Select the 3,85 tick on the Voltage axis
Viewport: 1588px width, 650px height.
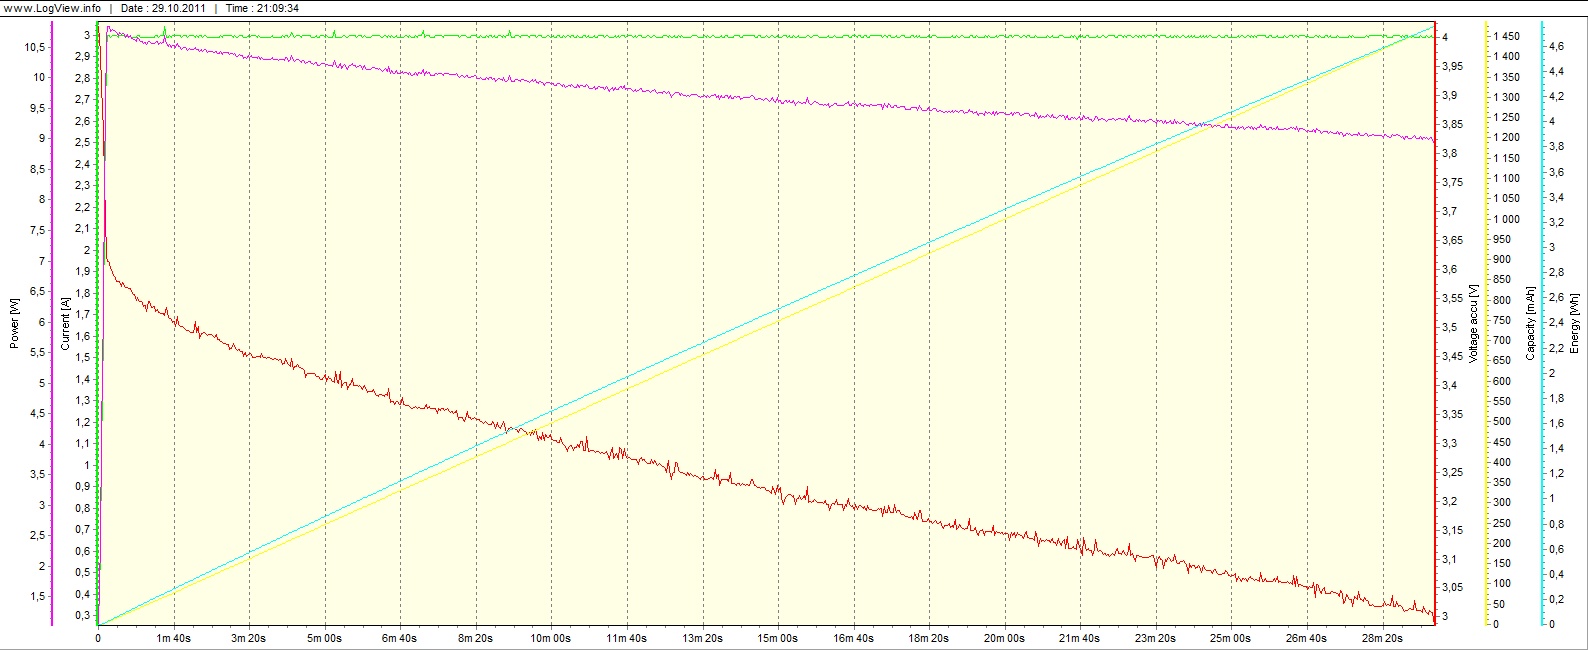click(1451, 124)
